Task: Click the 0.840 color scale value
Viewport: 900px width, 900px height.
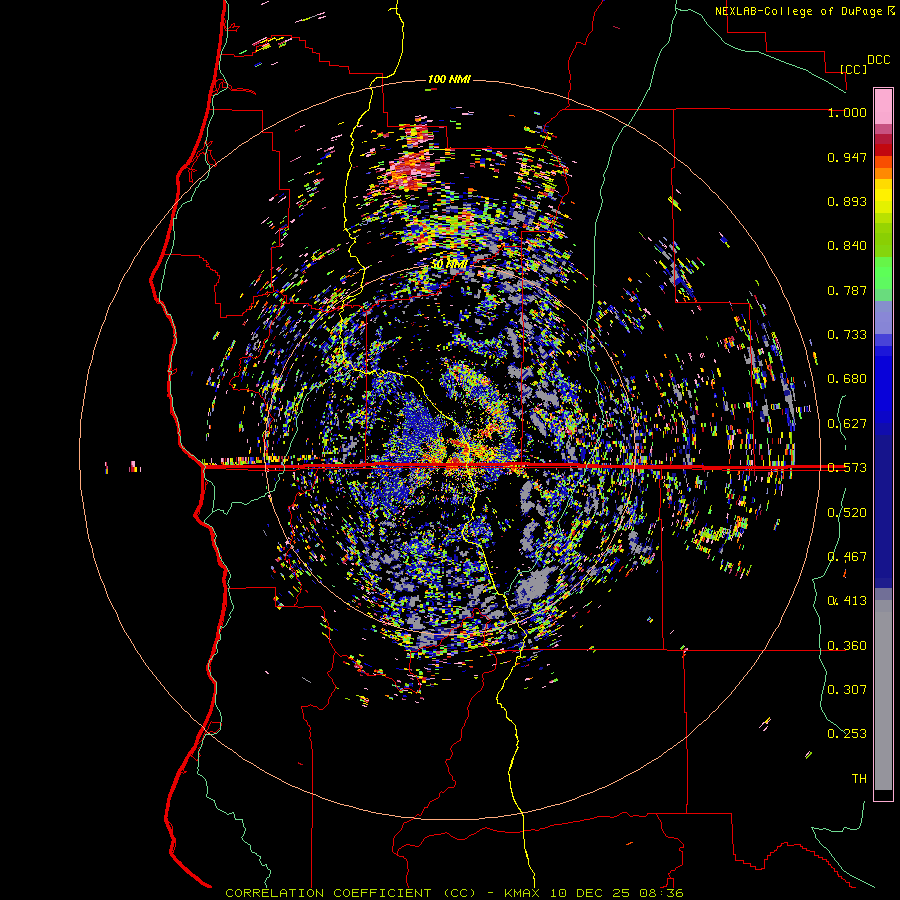Action: pos(847,246)
